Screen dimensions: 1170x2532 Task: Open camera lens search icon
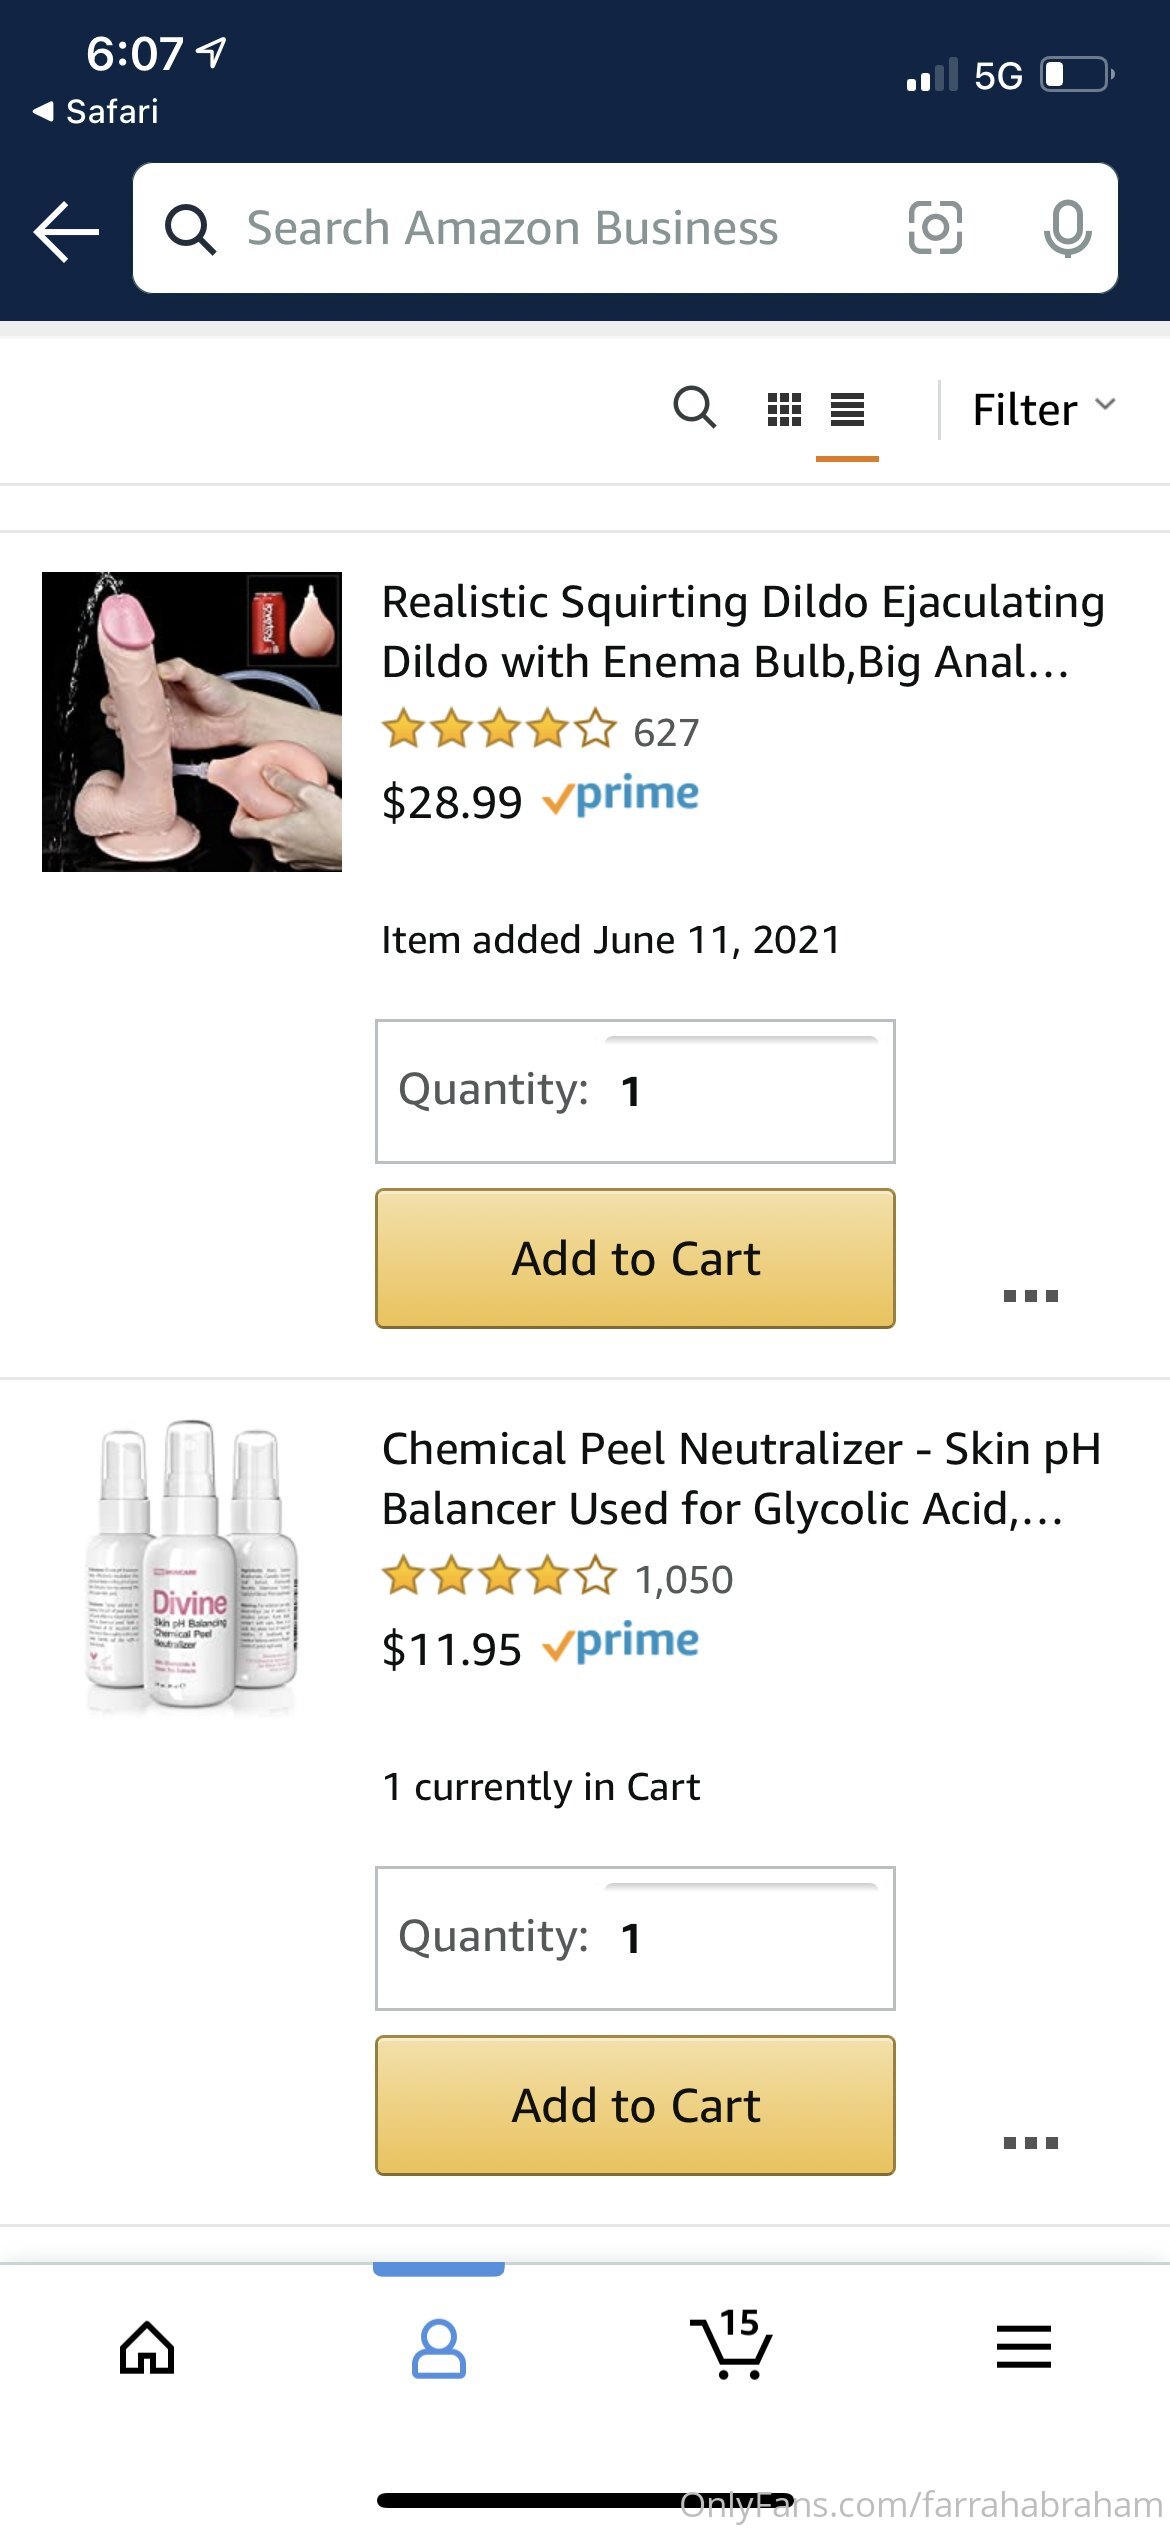[x=935, y=228]
